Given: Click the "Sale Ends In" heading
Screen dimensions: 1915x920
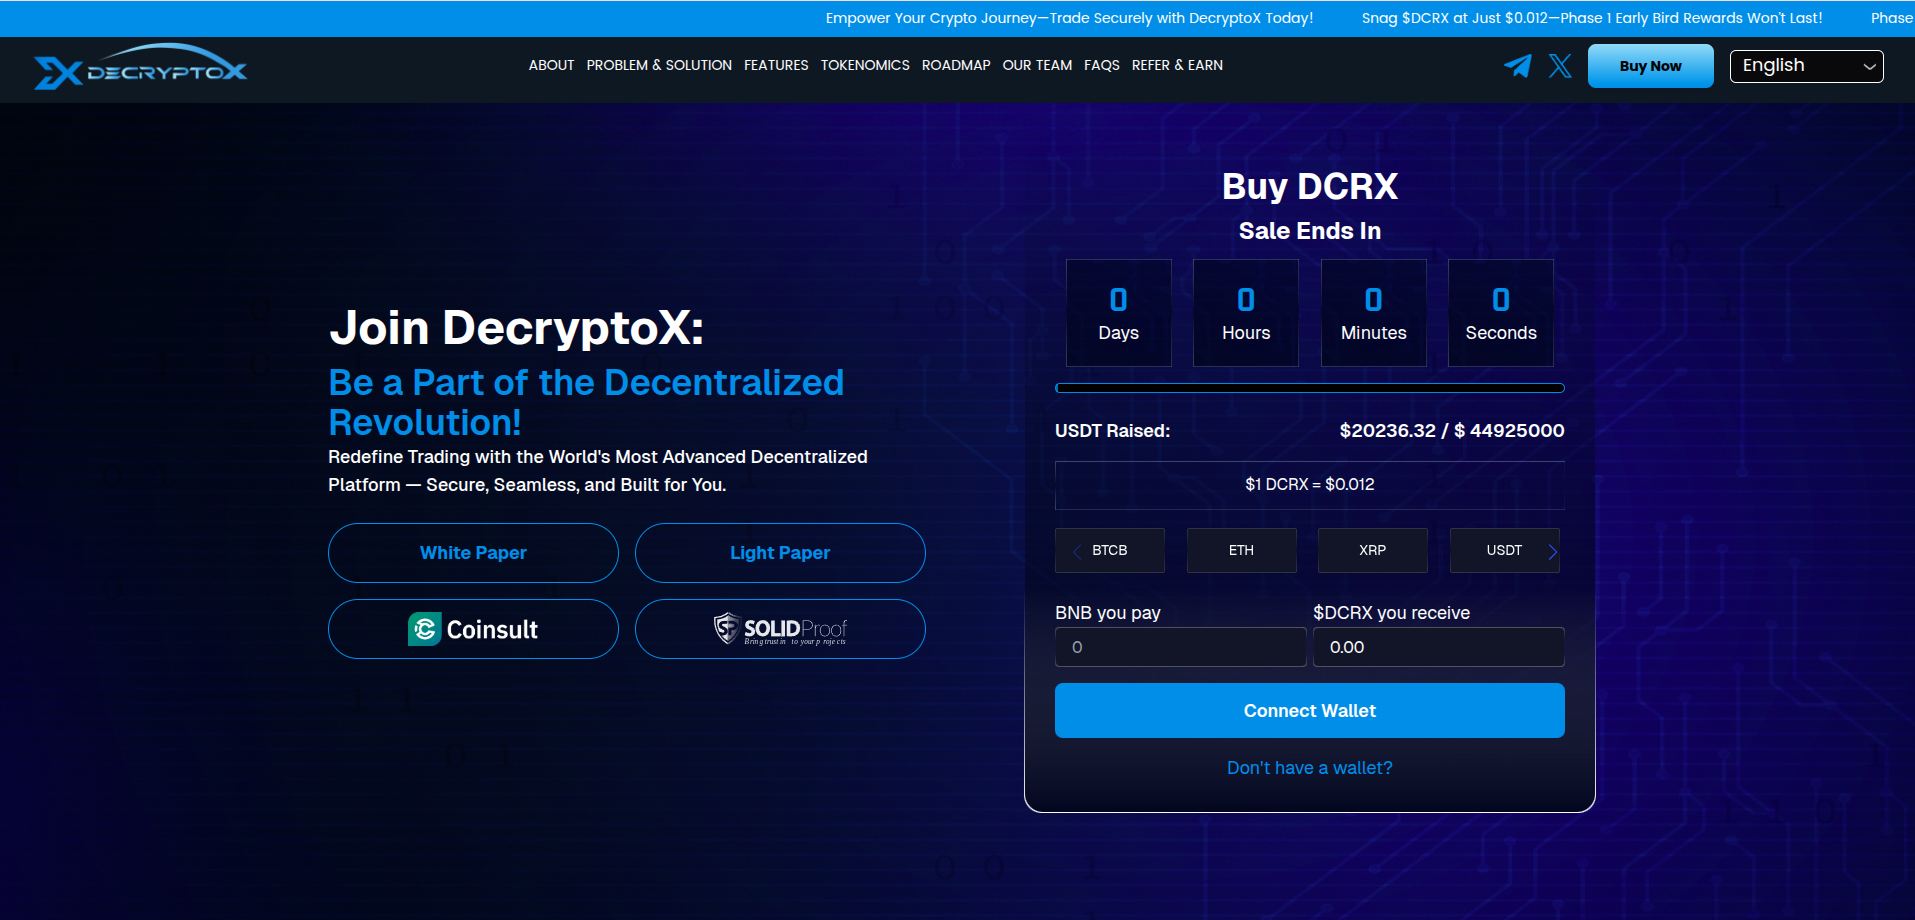Looking at the screenshot, I should [1310, 231].
